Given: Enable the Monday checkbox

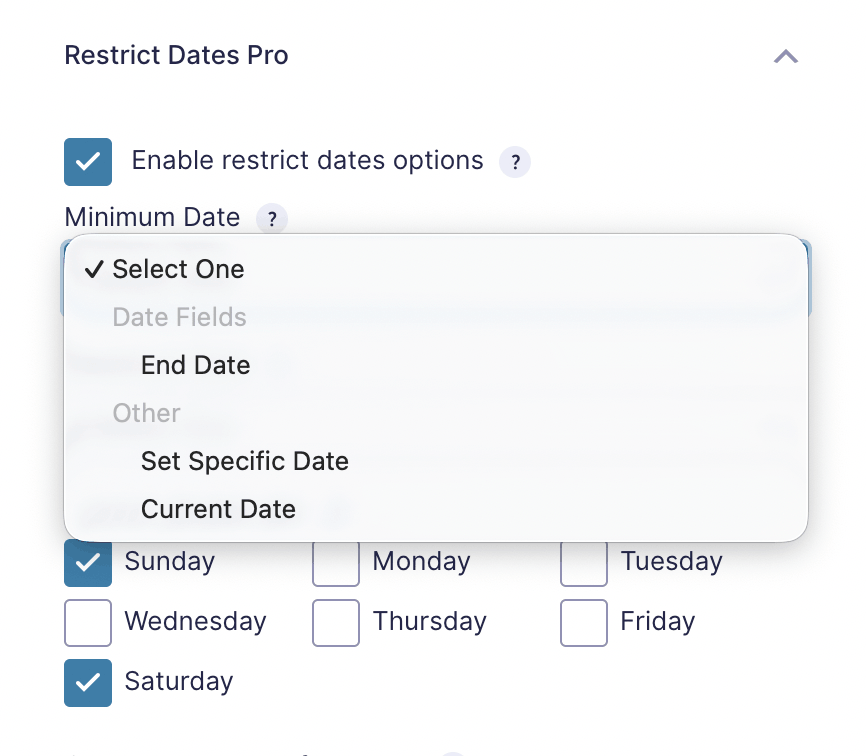Looking at the screenshot, I should (x=336, y=563).
